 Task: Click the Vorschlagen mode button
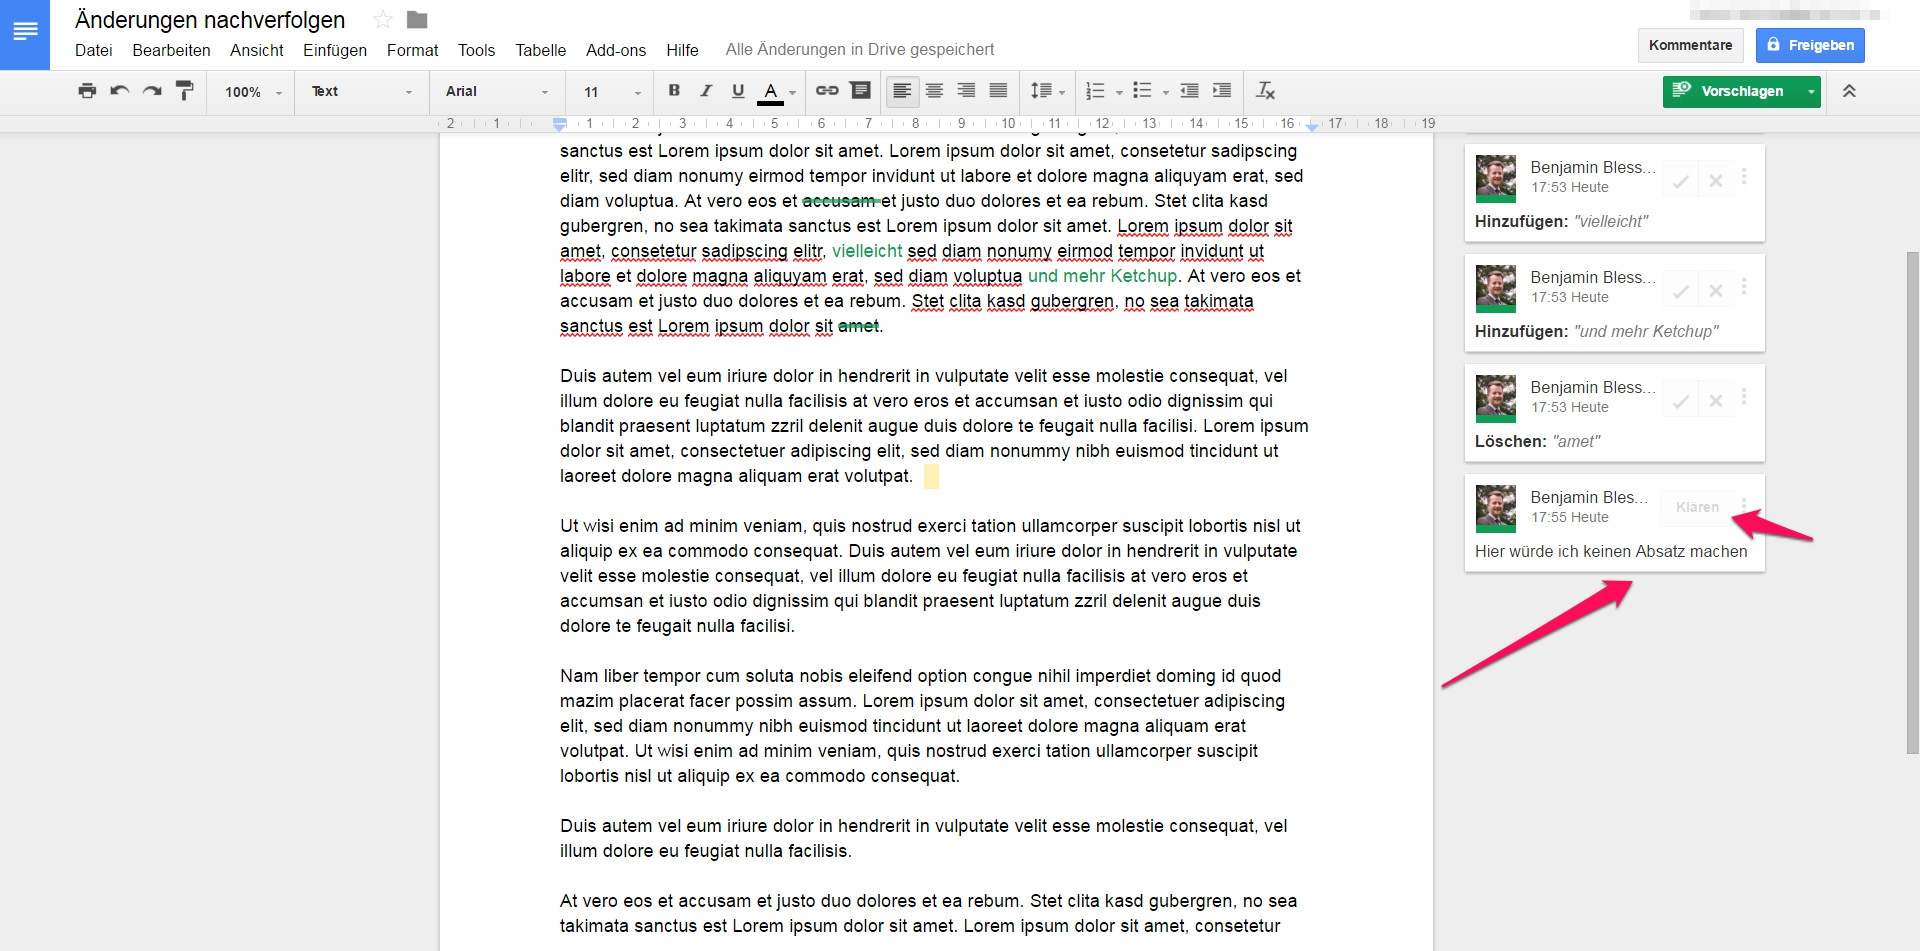pyautogui.click(x=1730, y=91)
